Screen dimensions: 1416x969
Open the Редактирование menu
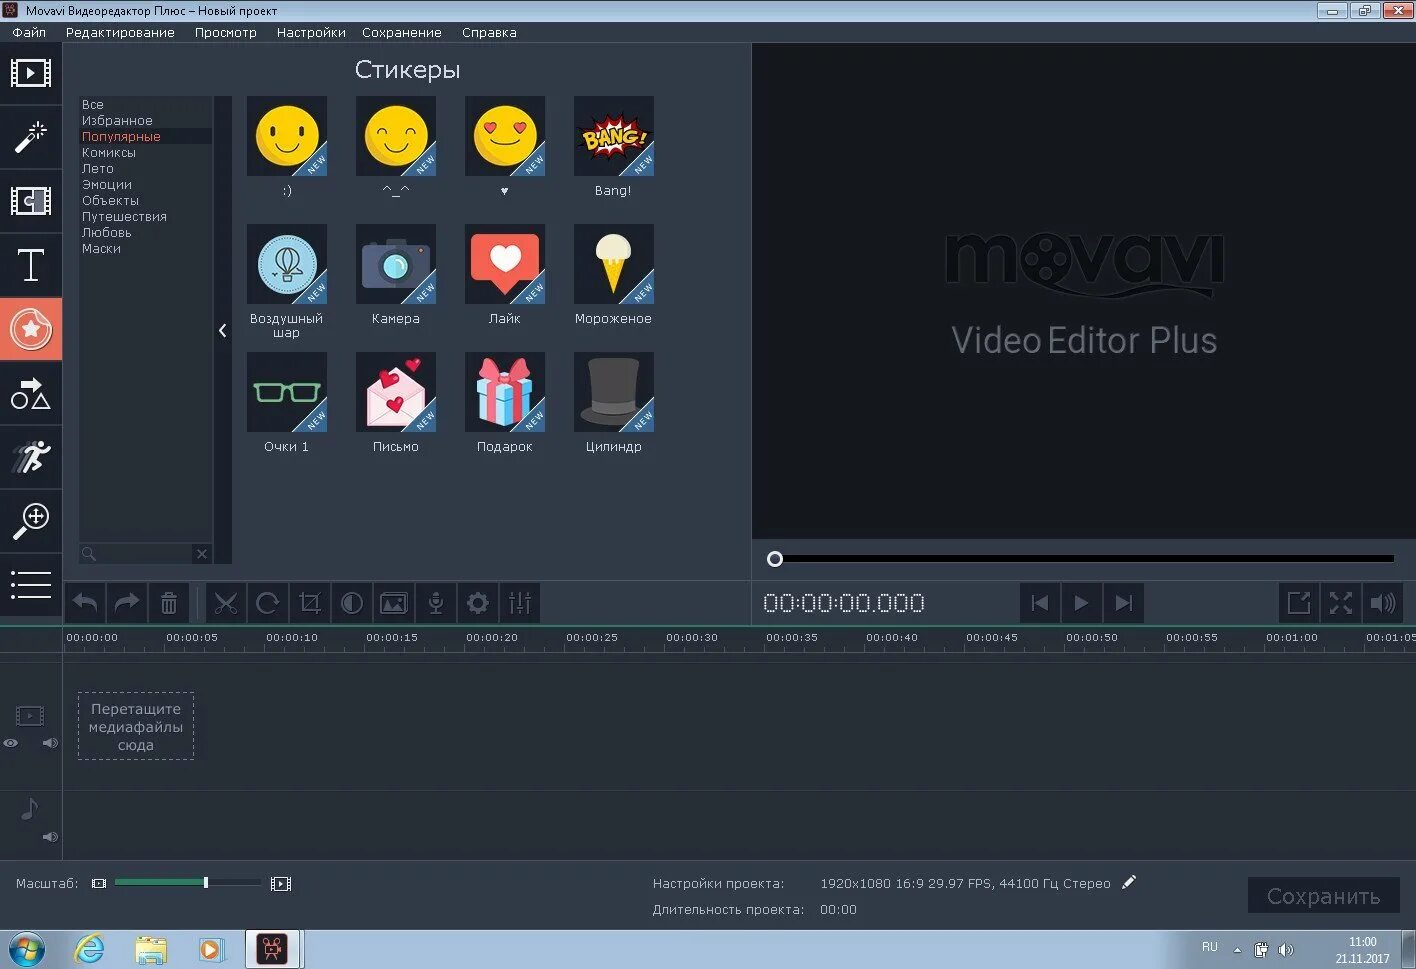(x=120, y=32)
